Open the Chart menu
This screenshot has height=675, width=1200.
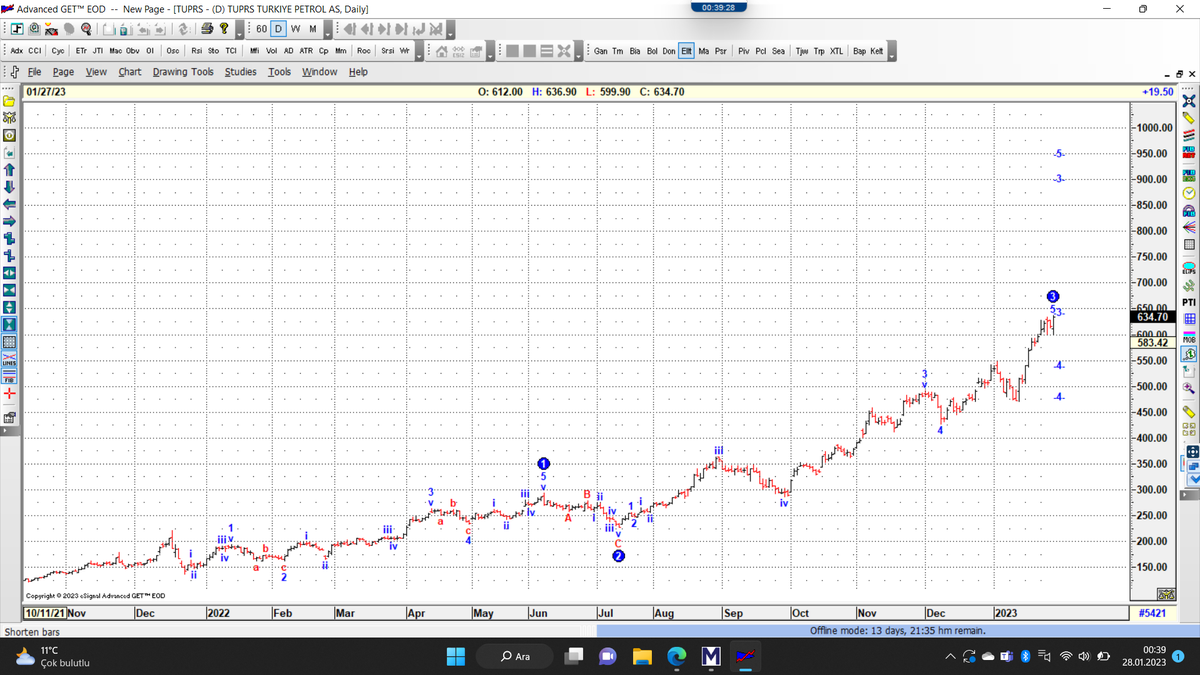[130, 72]
